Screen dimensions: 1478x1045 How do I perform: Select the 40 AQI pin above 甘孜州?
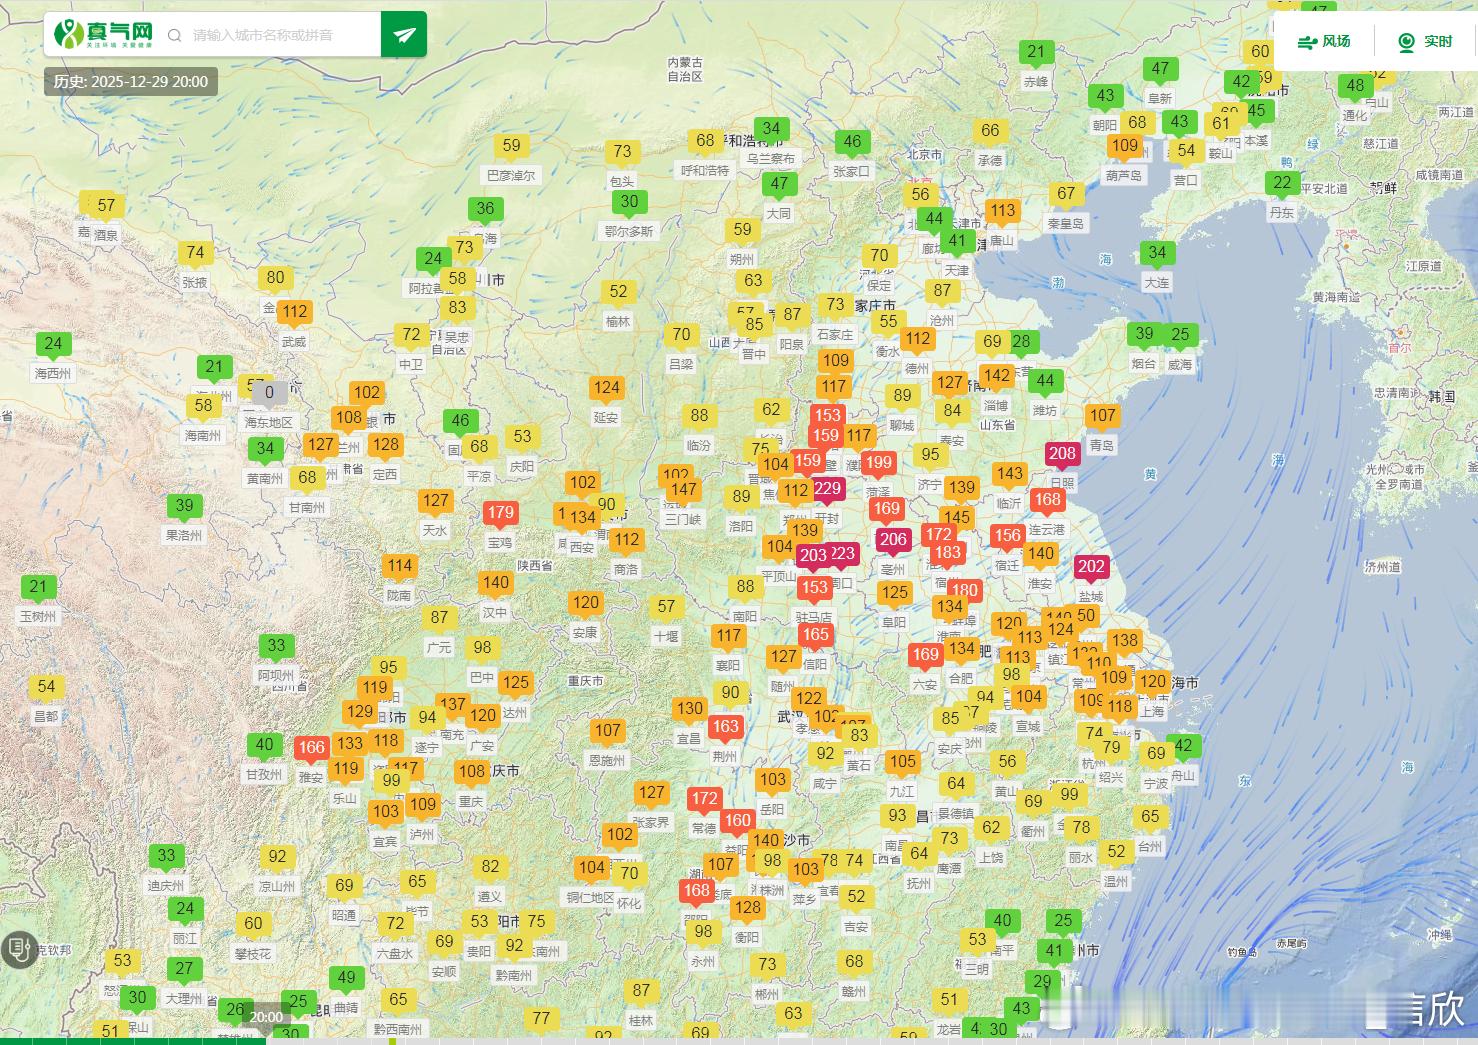click(264, 746)
